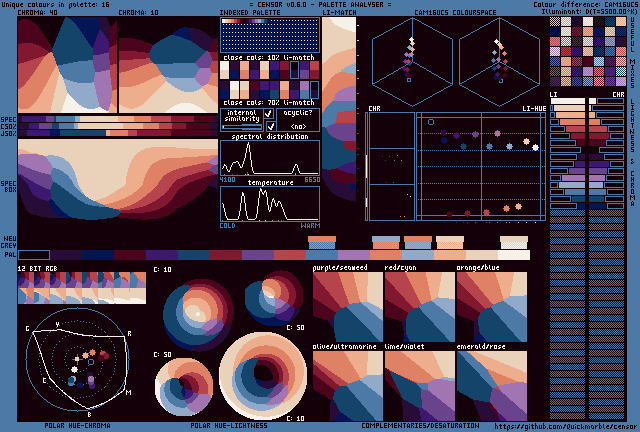Select the near-black swatch in the PAL row
This screenshot has height=432, width=640.
[x=34, y=255]
